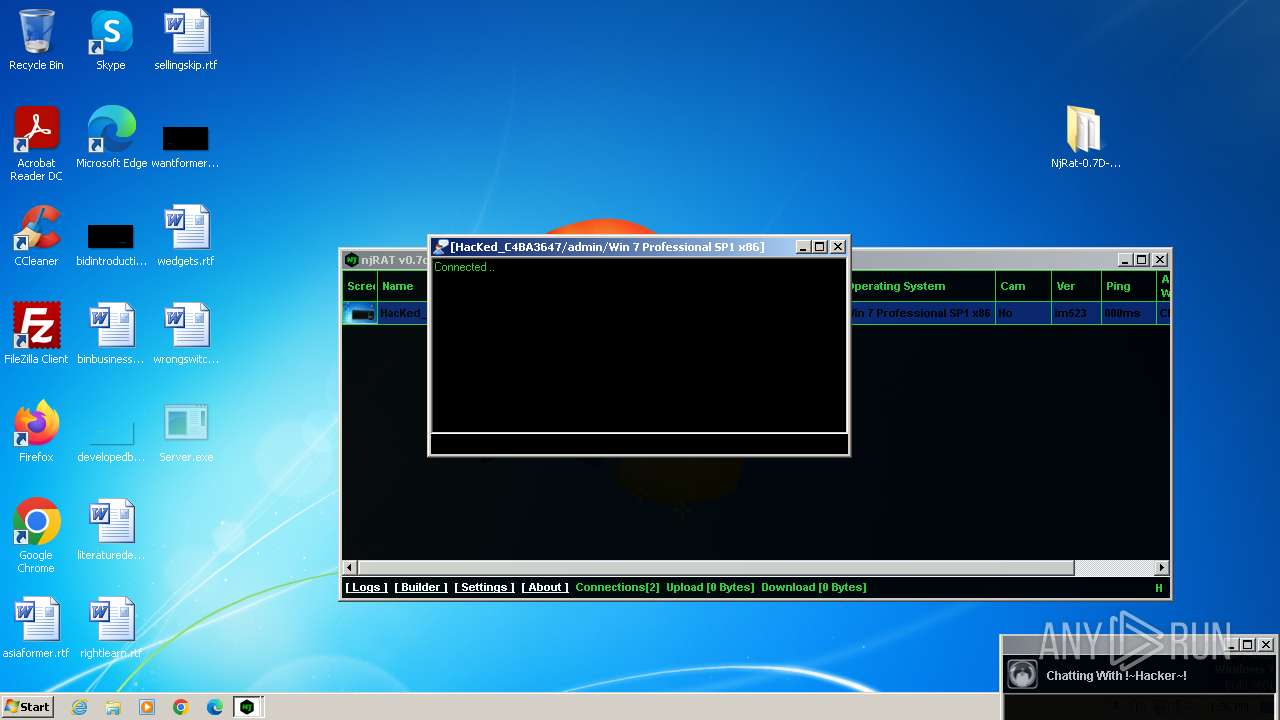The height and width of the screenshot is (720, 1280).
Task: Select the wedgets.rtf file icon
Action: [x=186, y=236]
